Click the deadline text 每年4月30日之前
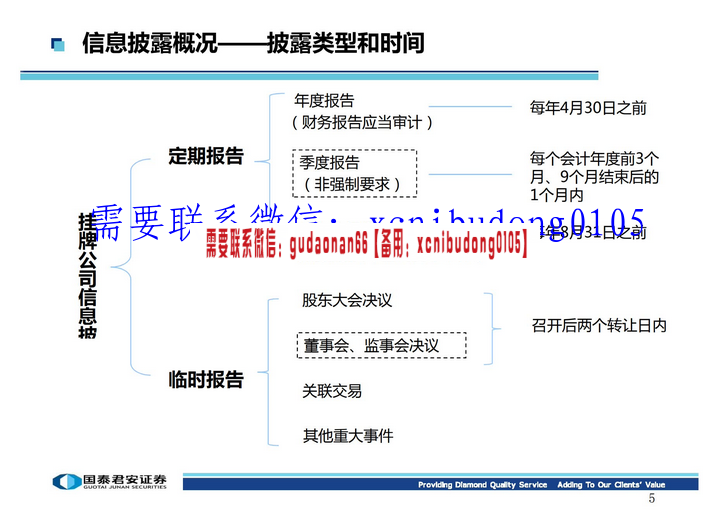This screenshot has height=516, width=728. point(588,108)
